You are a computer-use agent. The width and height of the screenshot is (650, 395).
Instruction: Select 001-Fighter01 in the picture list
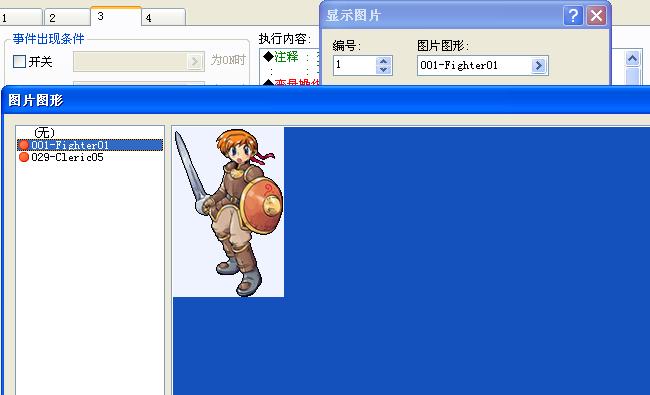pyautogui.click(x=90, y=145)
